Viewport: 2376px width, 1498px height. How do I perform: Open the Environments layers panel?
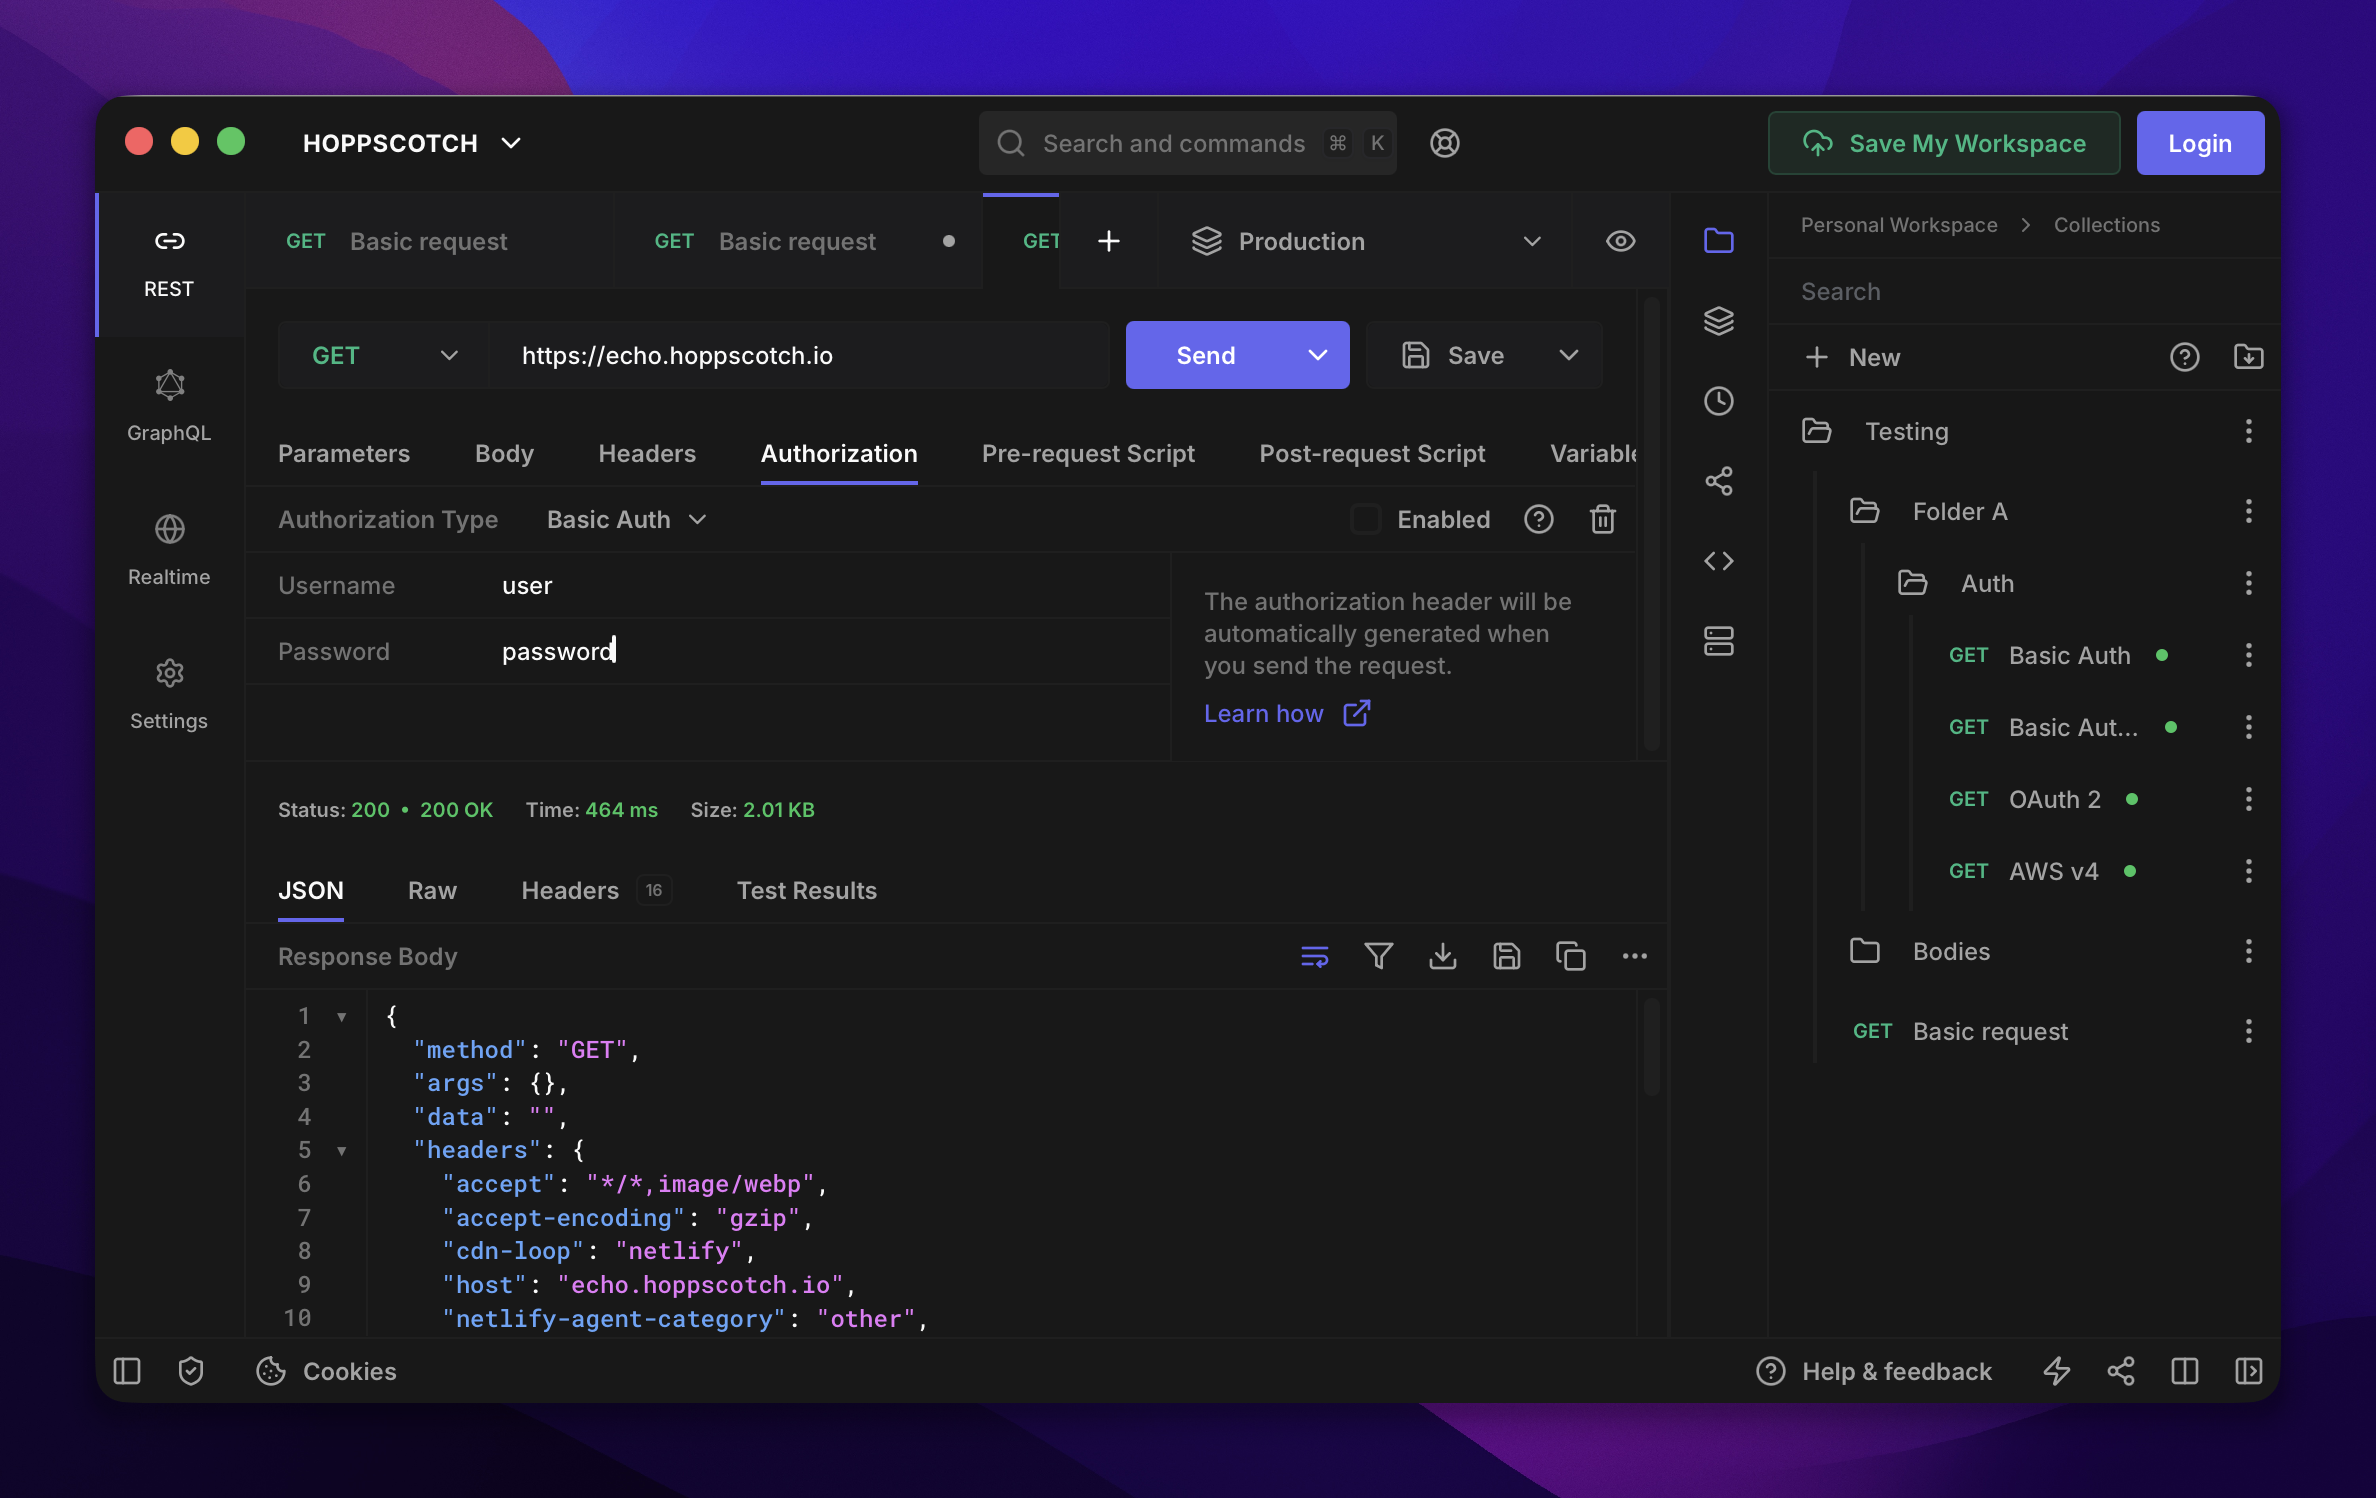point(1718,321)
